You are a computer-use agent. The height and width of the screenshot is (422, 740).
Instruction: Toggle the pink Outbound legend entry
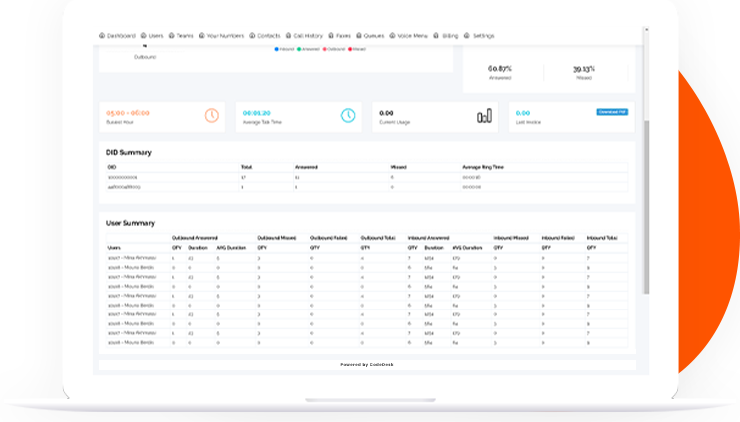tap(334, 49)
